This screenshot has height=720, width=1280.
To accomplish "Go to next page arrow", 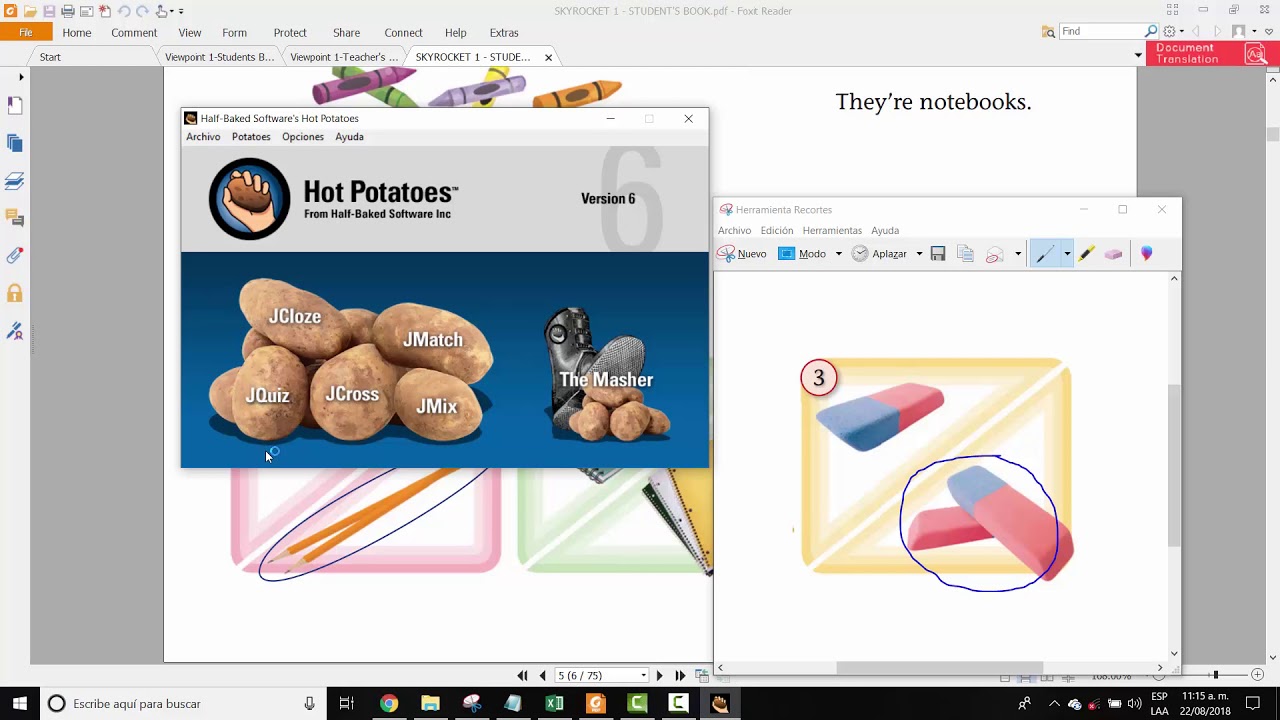I will [659, 676].
